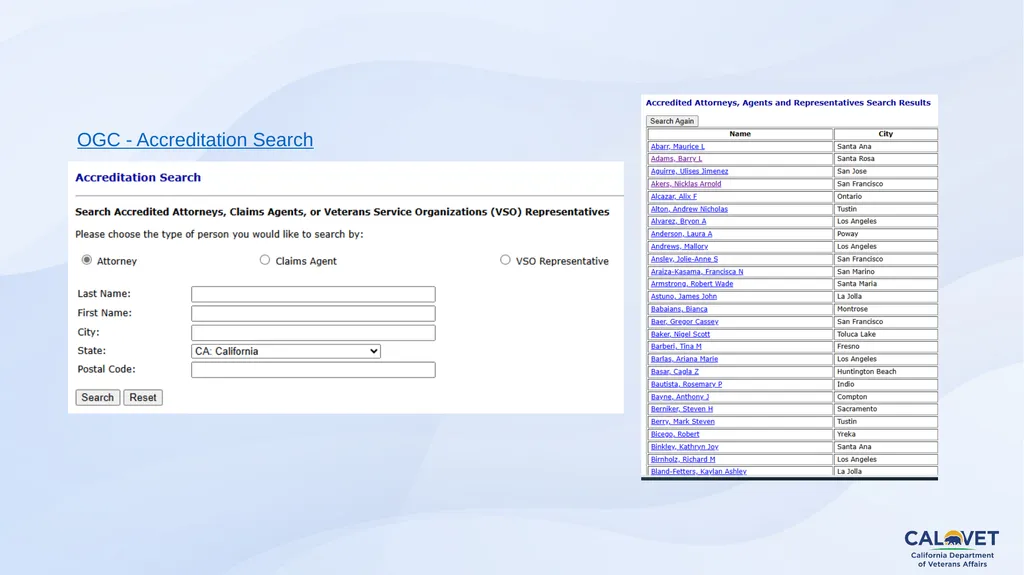Screen dimensions: 1024x575
Task: Open the Armstrong, Robert Wade link
Action: coord(692,284)
